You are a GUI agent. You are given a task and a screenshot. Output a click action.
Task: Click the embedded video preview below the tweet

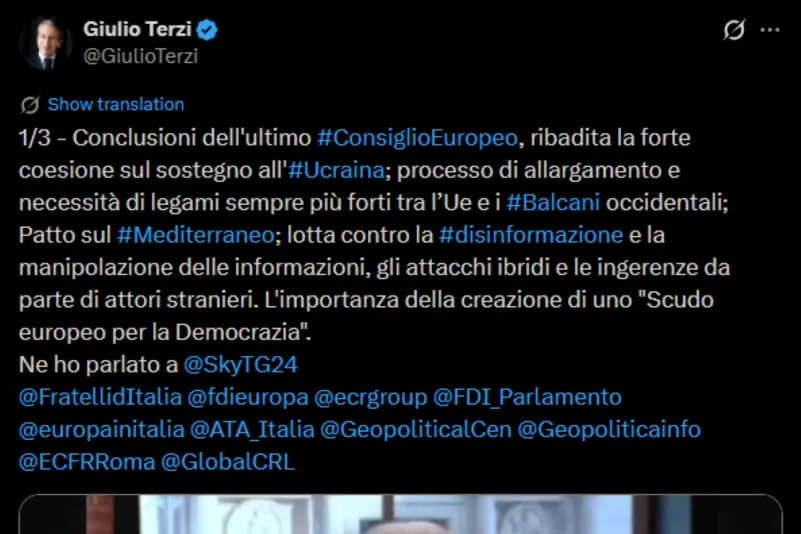(400, 514)
